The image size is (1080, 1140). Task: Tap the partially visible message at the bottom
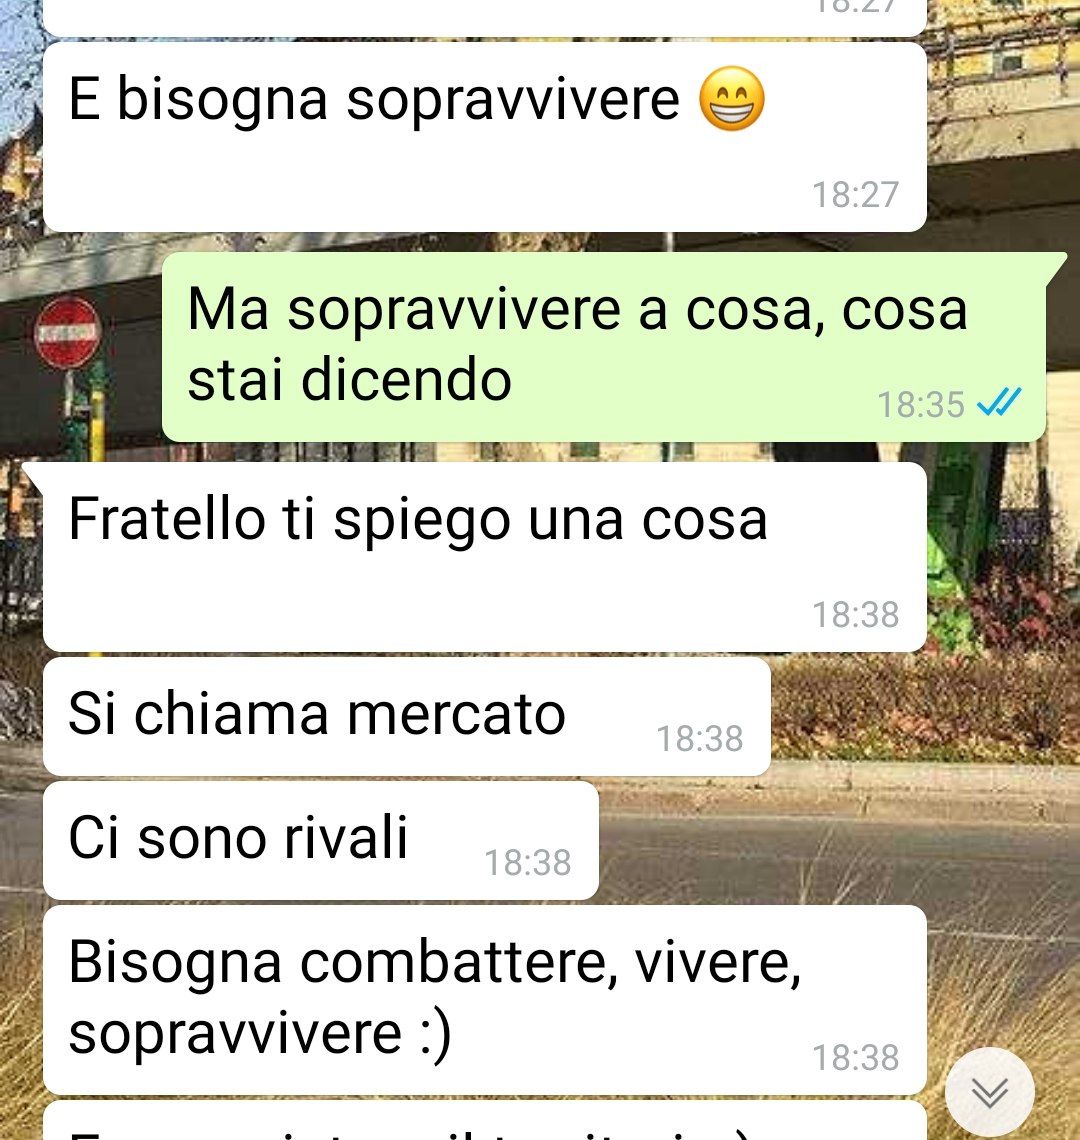click(484, 1121)
